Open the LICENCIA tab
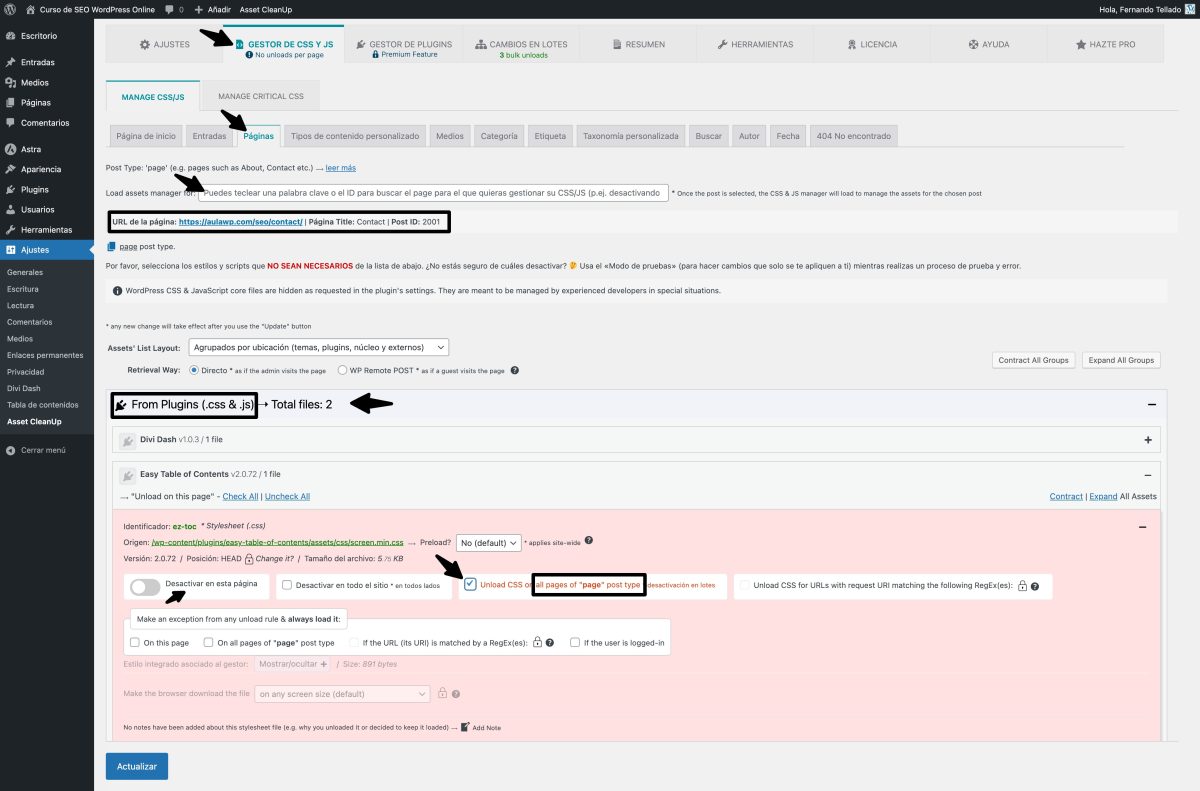The height and width of the screenshot is (791, 1200). coord(872,45)
